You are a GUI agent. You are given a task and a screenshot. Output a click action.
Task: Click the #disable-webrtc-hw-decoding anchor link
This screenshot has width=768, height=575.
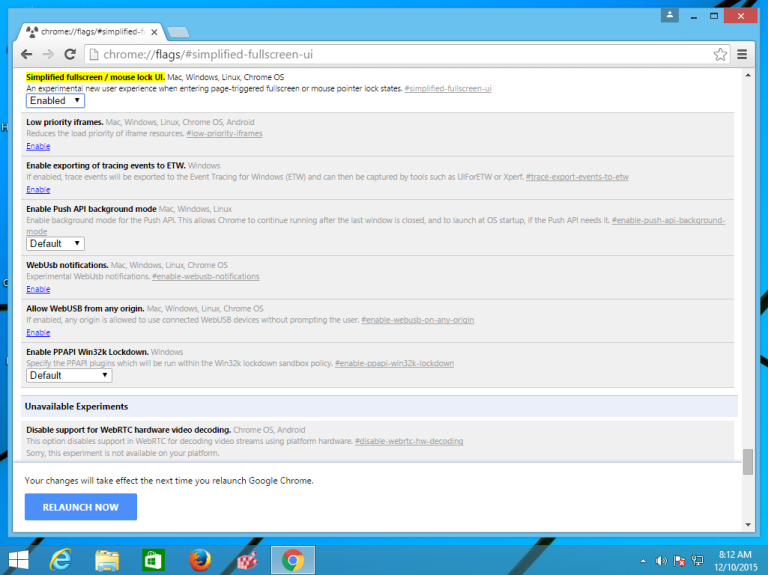click(x=409, y=441)
